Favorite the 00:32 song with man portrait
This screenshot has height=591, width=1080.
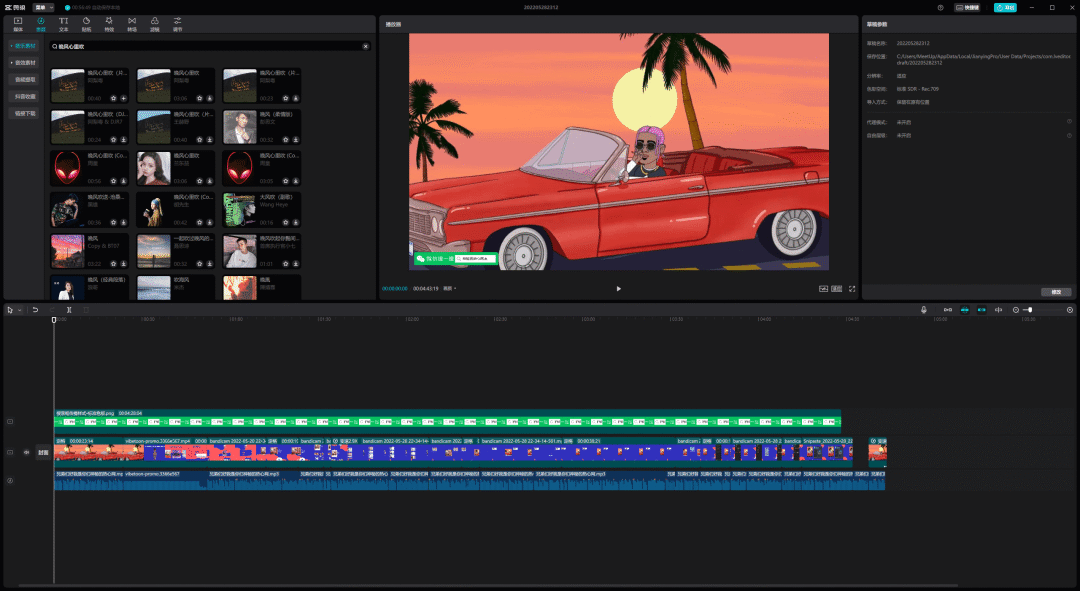point(286,140)
